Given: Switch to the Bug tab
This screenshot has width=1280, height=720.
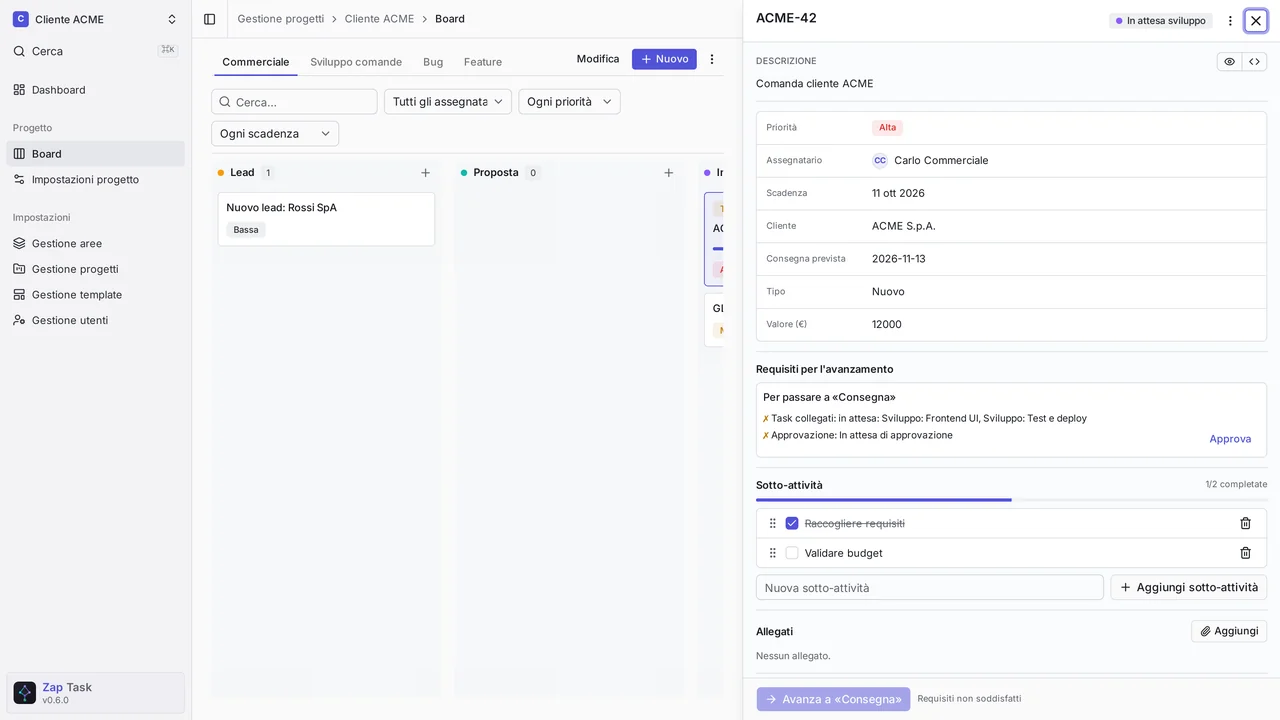Looking at the screenshot, I should click(x=433, y=62).
